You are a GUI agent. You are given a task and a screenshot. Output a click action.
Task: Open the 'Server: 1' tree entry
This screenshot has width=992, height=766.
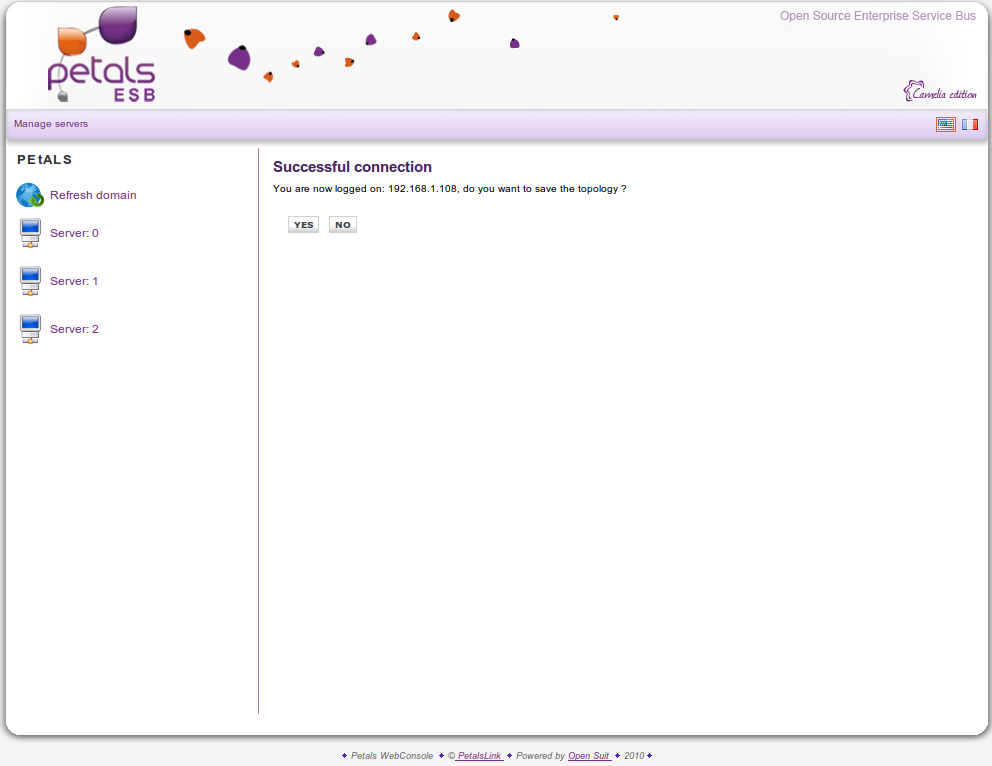click(74, 281)
